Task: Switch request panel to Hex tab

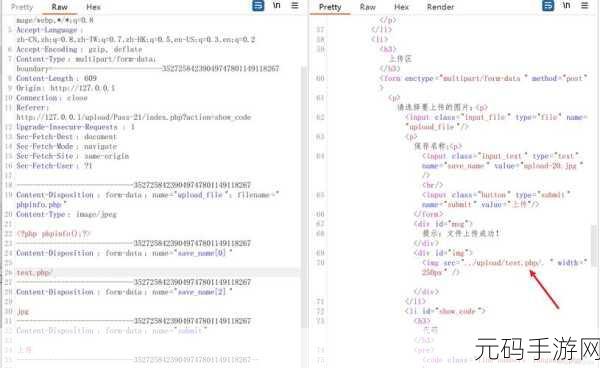Action: [93, 7]
